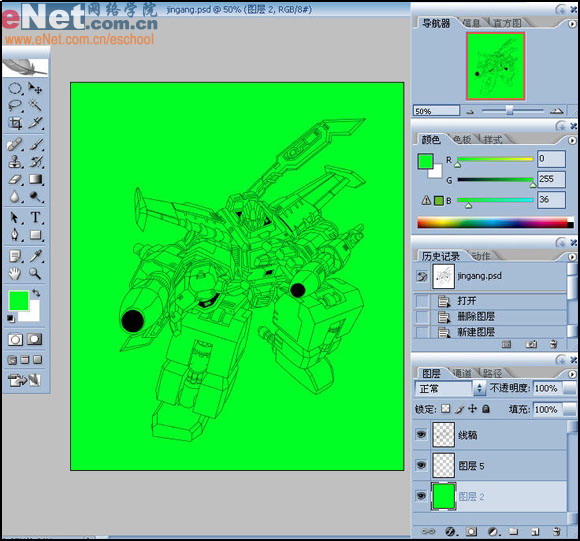Select the Blur tool
Viewport: 580px width, 541px height.
click(15, 197)
